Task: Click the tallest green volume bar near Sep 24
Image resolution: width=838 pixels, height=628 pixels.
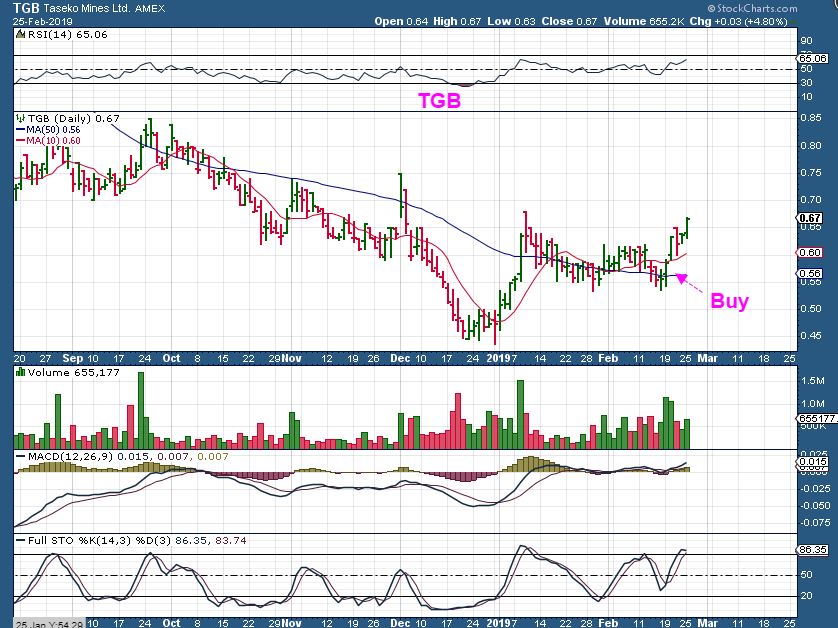Action: coord(141,410)
